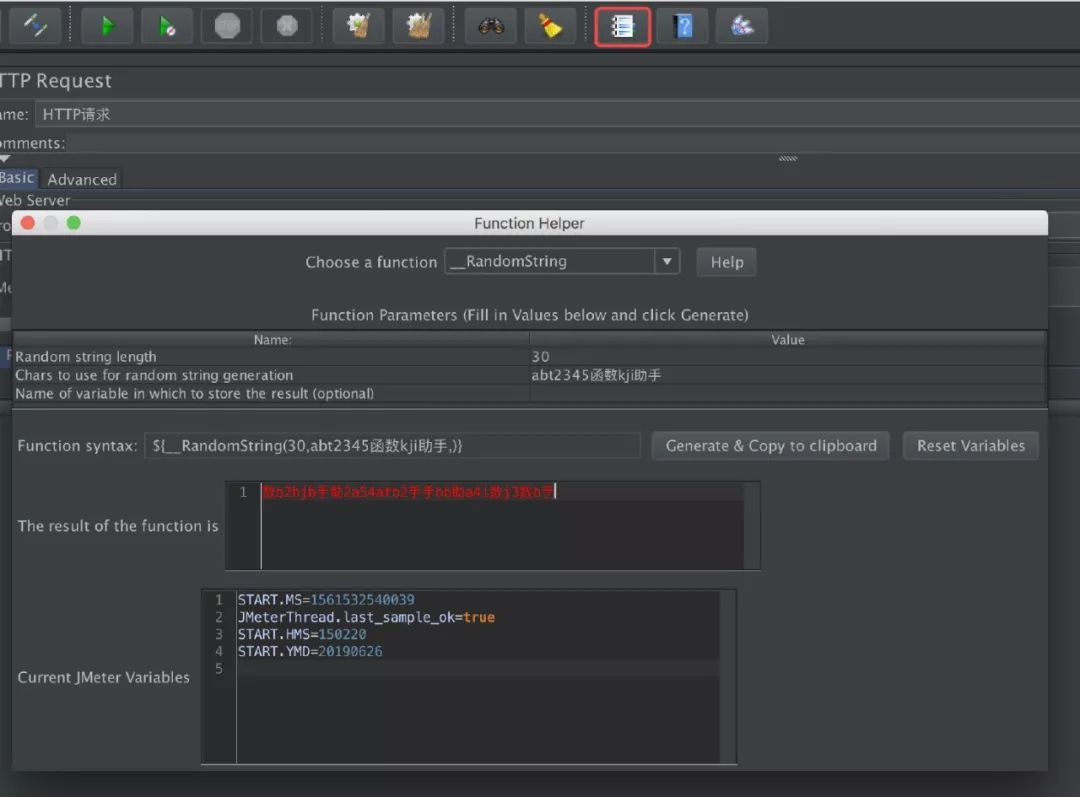Open Function Helper from highlighted toolbar icon
1080x797 pixels.
tap(623, 27)
